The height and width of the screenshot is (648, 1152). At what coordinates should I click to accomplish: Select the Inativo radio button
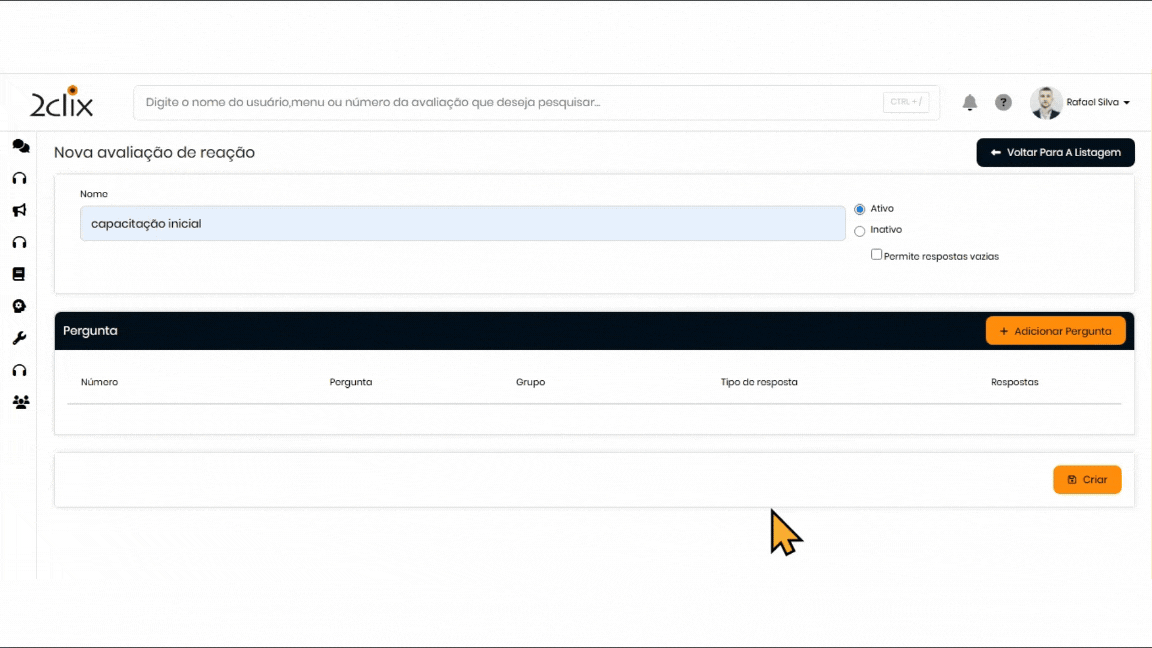pos(860,231)
